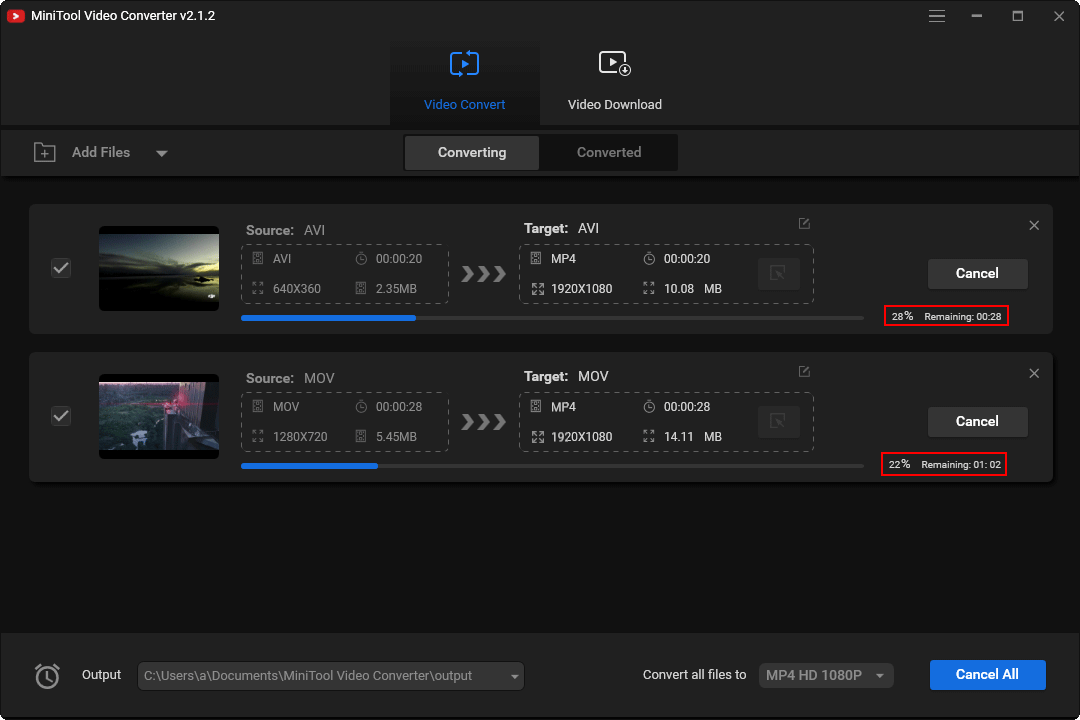Click the MOV source duration clock icon
The image size is (1080, 720).
pos(361,407)
